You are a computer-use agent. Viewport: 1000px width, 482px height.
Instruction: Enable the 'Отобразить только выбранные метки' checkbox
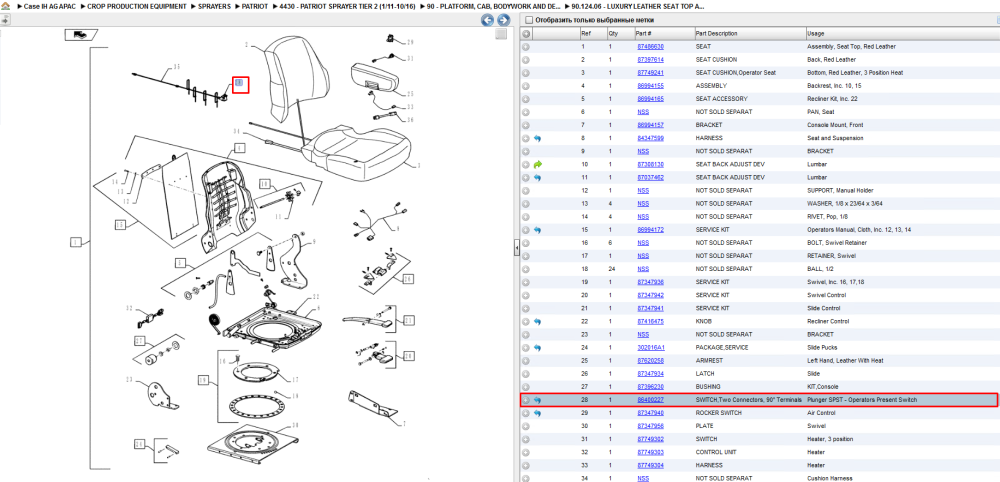coord(528,20)
